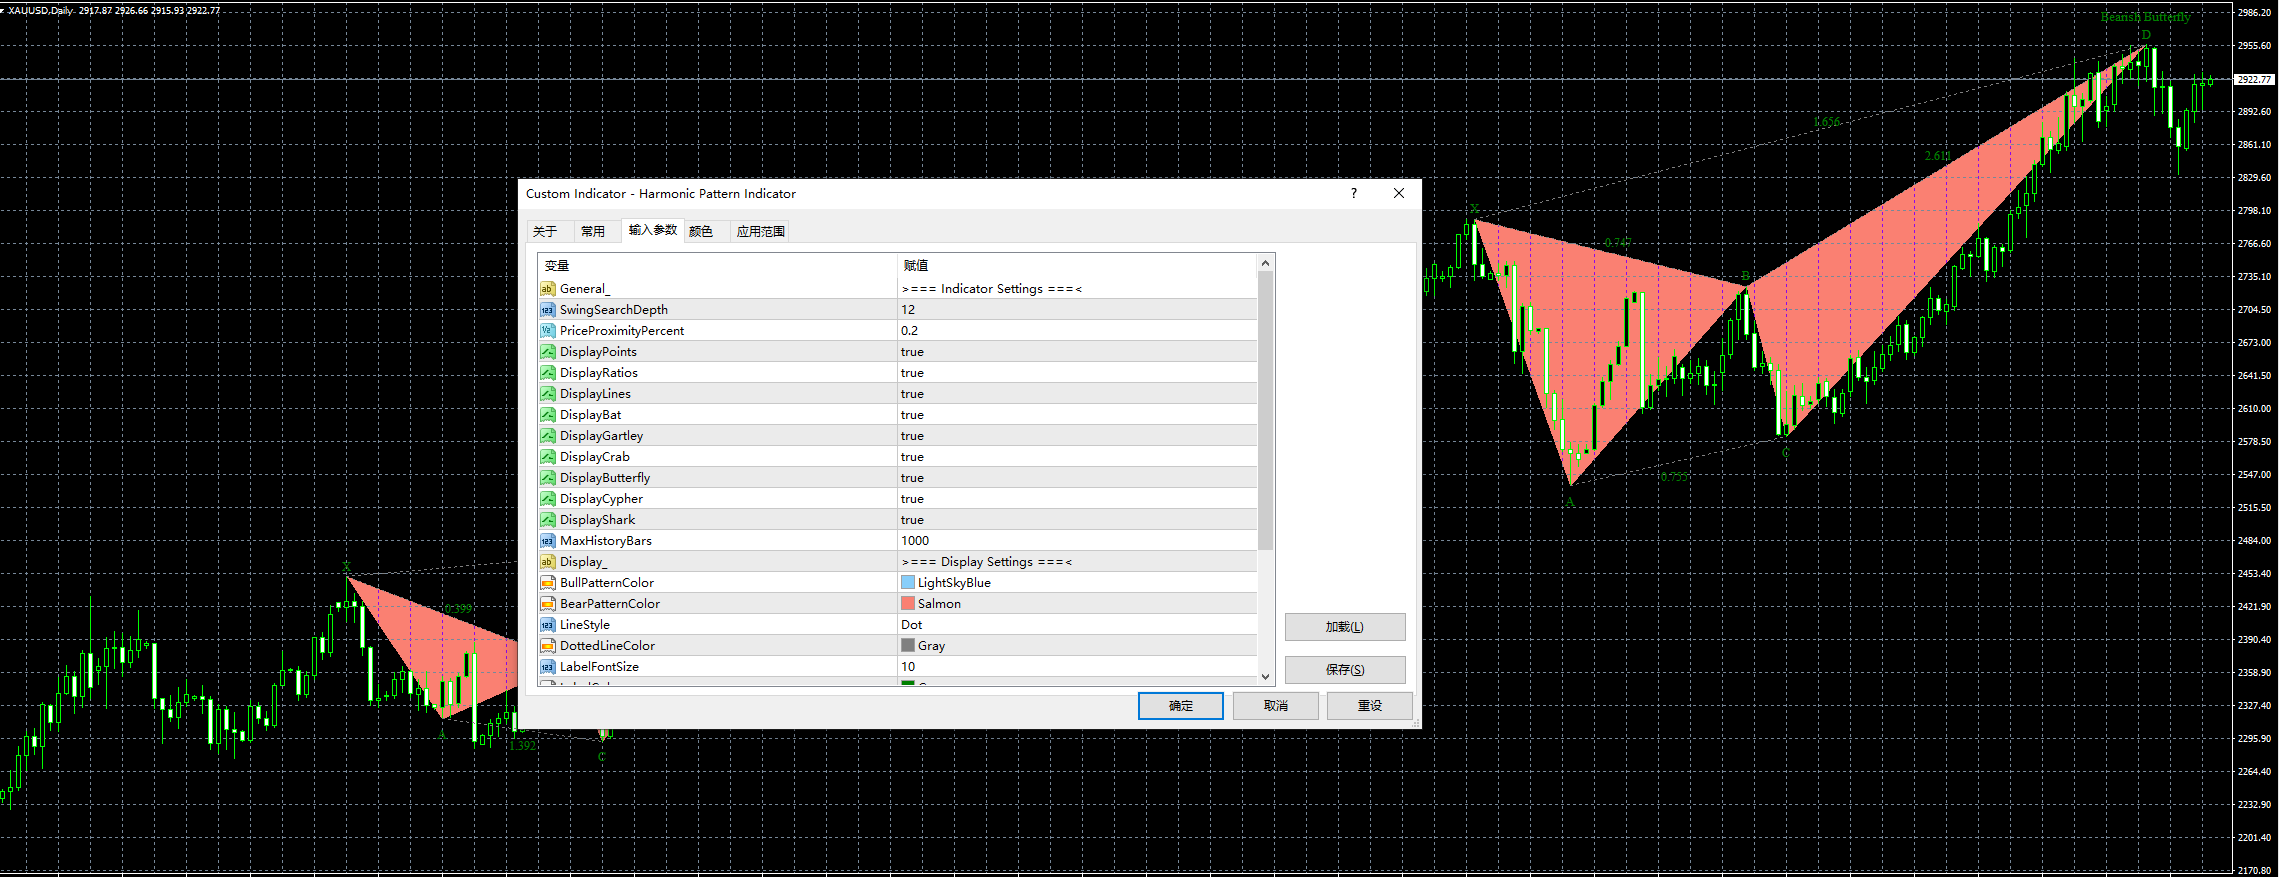
Task: Click the color-type icon beside BearPatternColor
Action: [547, 604]
